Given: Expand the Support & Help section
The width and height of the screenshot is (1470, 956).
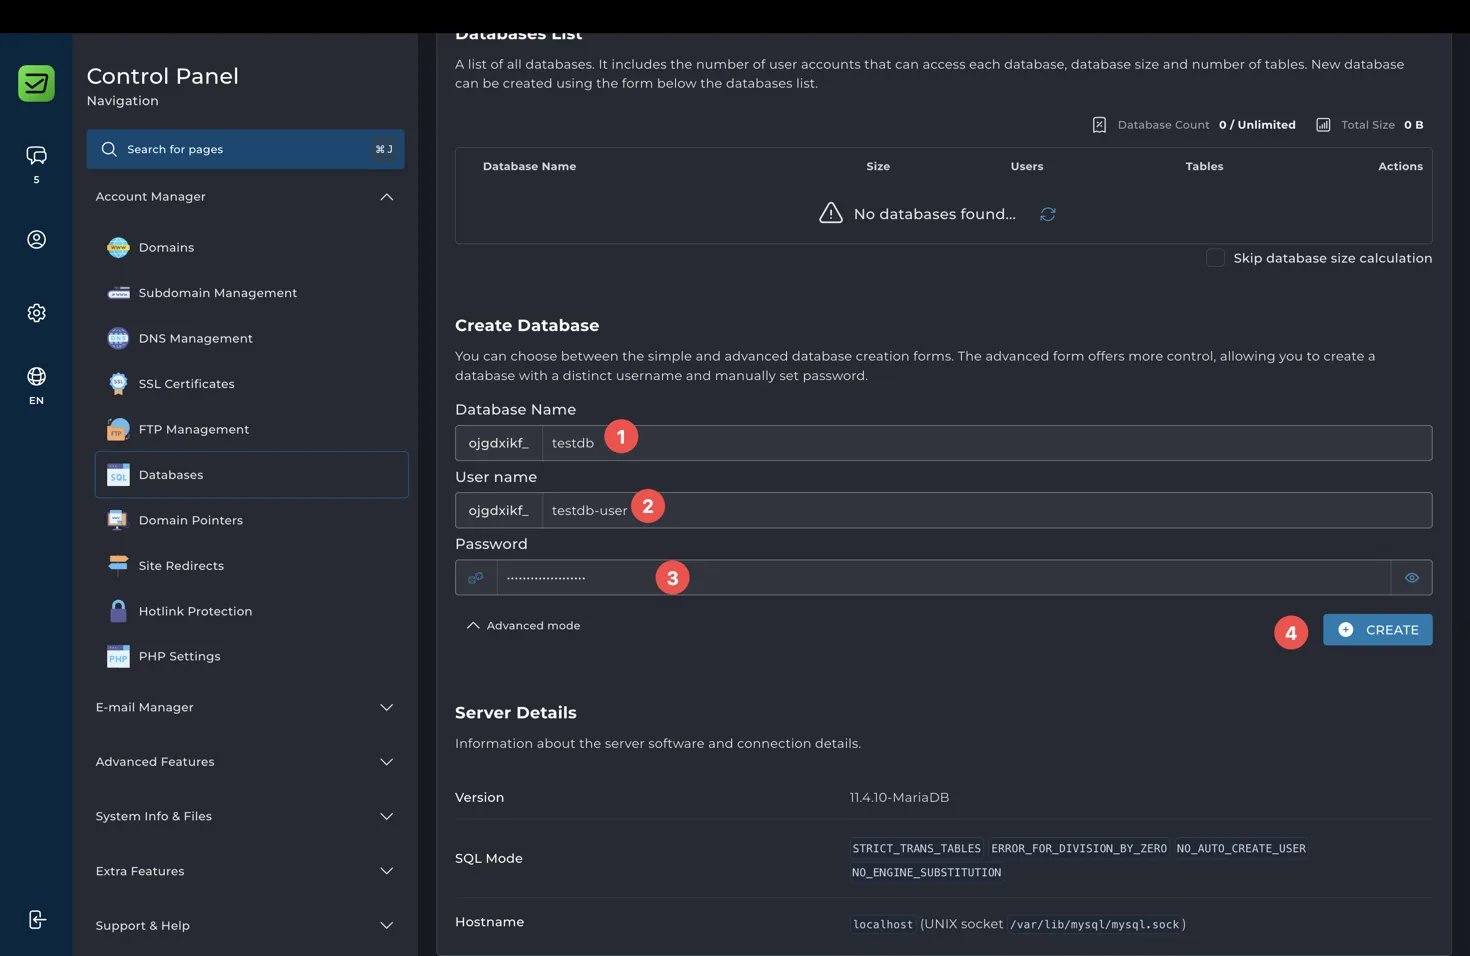Looking at the screenshot, I should click(x=387, y=926).
